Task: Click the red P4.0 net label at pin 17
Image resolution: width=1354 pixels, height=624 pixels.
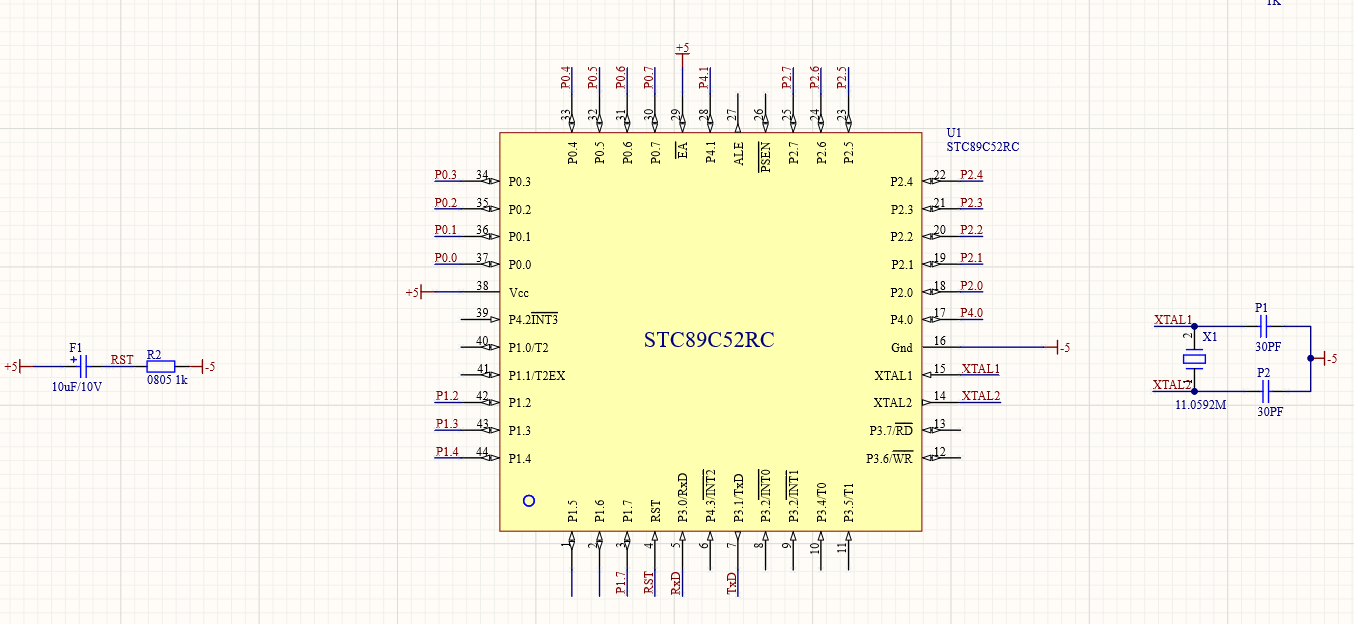Action: pyautogui.click(x=972, y=313)
